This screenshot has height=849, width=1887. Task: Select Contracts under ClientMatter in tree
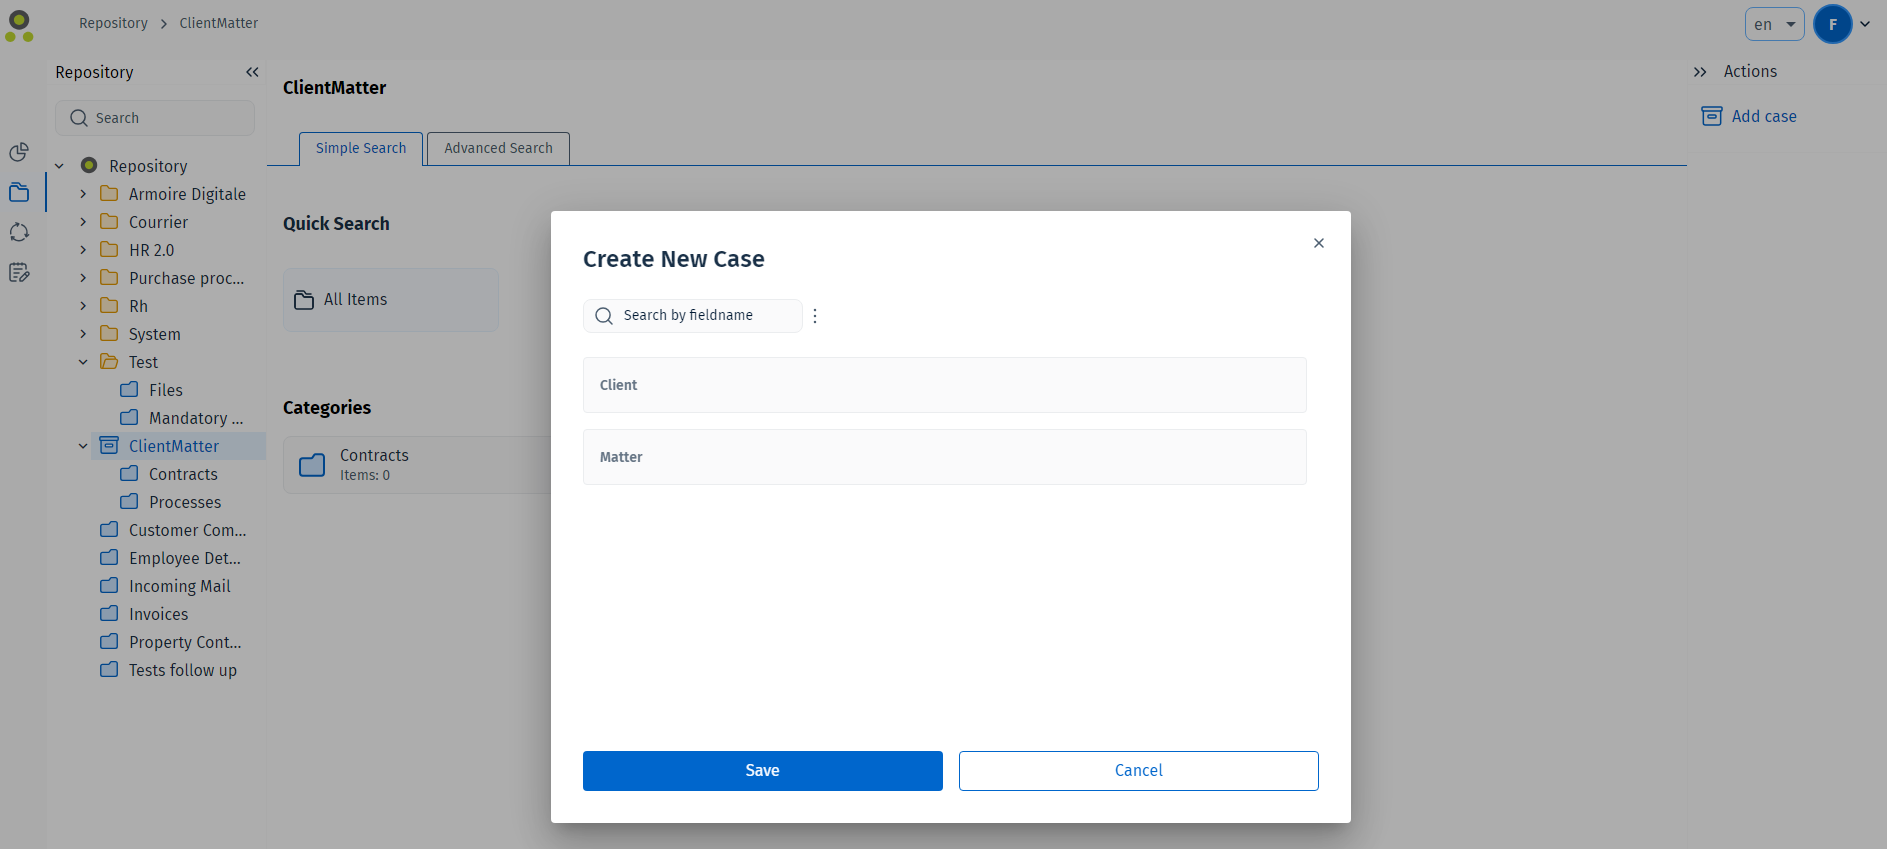(x=183, y=474)
